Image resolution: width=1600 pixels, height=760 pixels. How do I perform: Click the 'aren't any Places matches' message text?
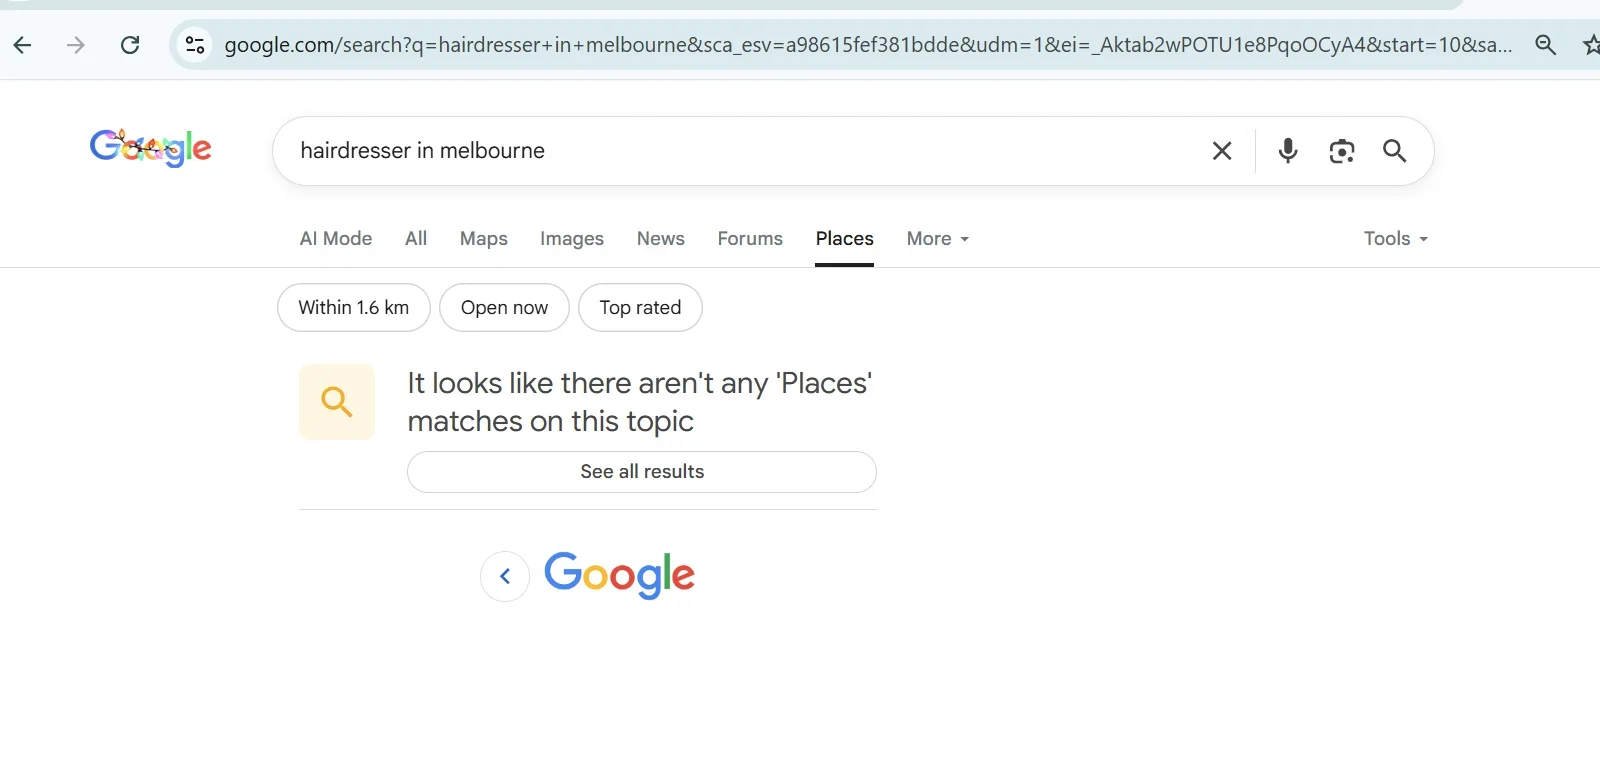point(640,402)
